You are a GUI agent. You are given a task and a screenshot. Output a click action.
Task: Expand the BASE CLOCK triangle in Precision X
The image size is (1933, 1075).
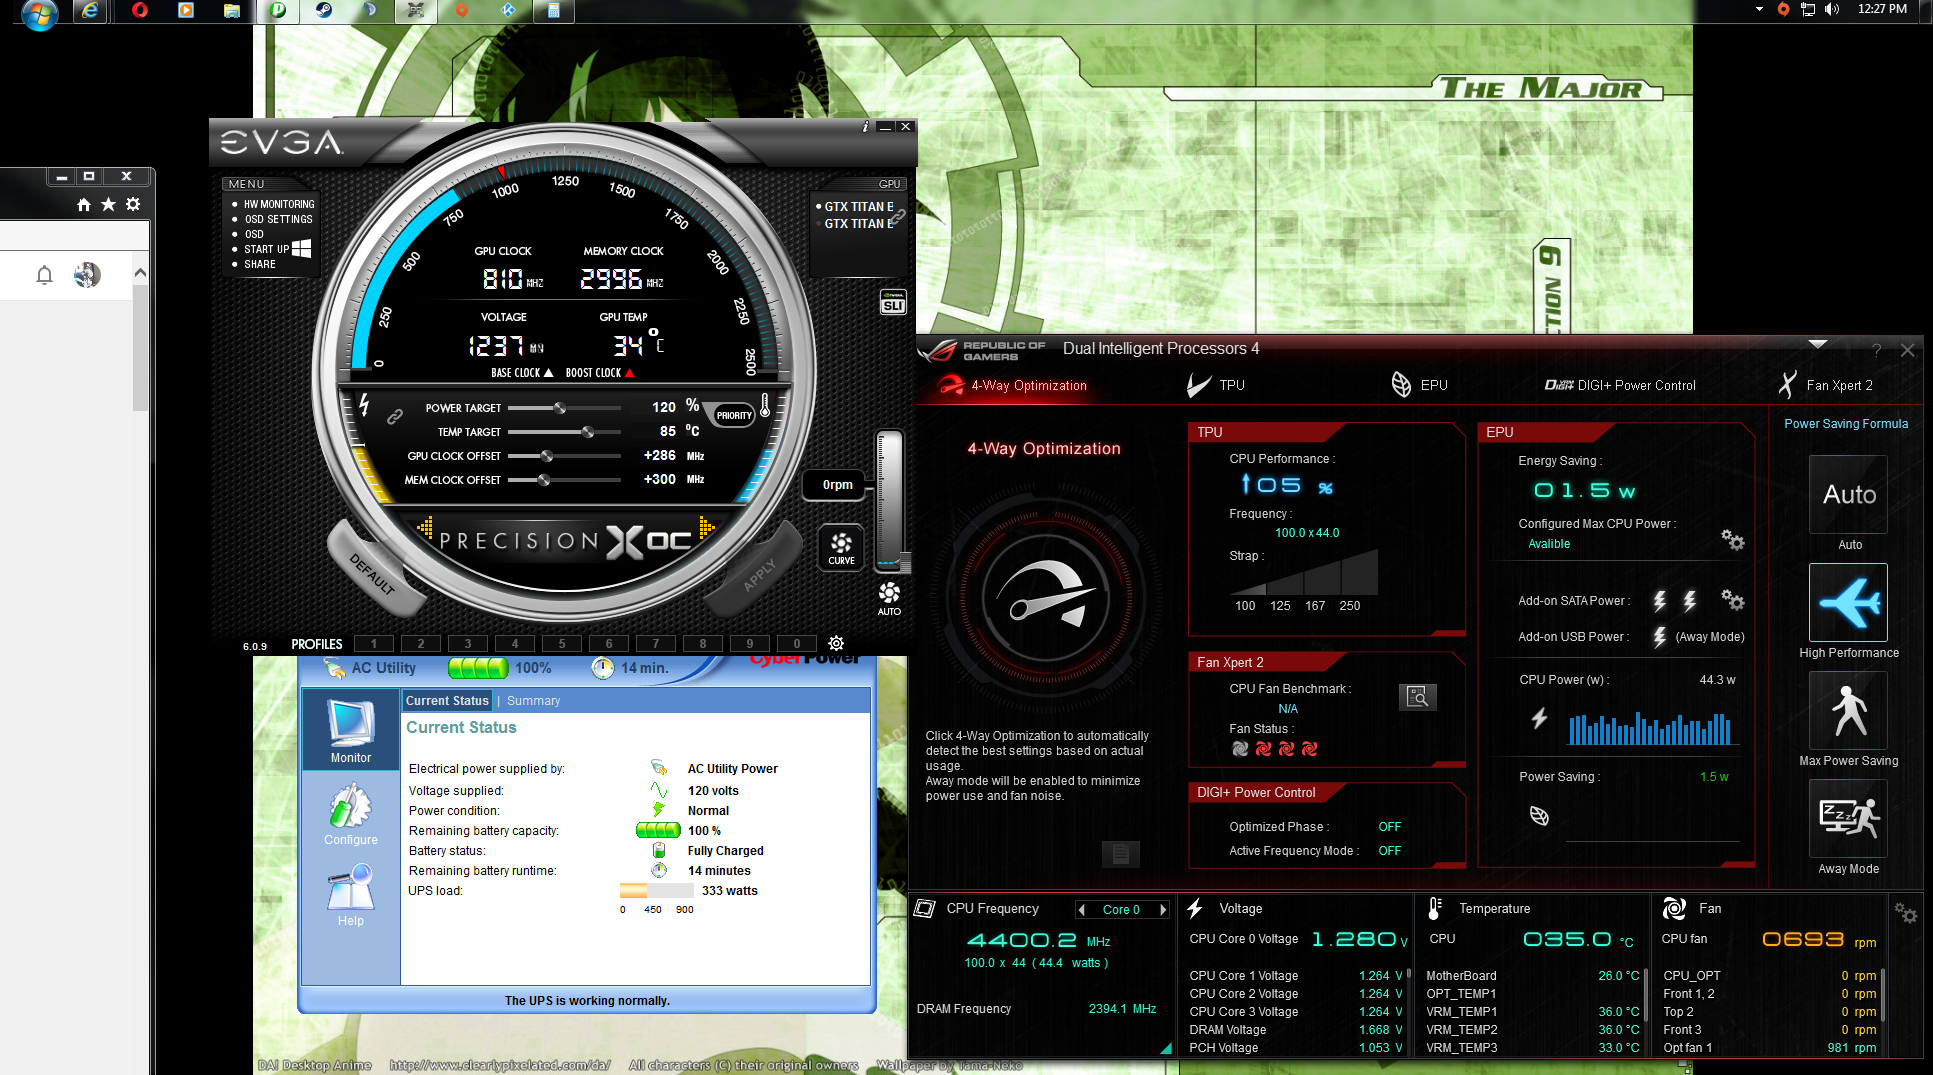[548, 372]
